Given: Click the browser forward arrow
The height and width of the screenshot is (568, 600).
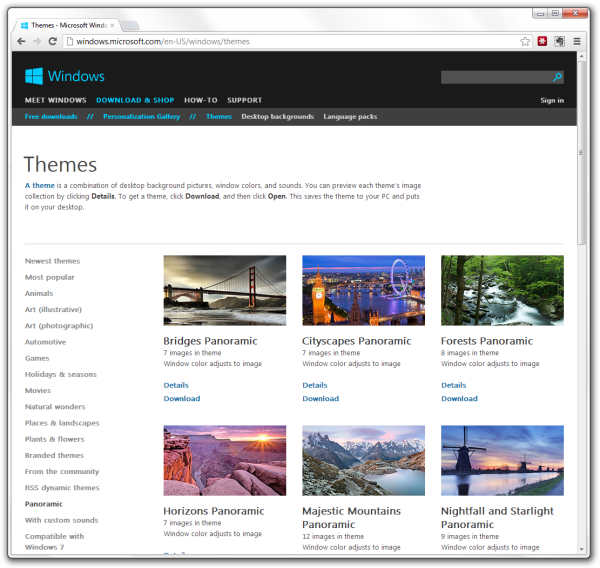Looking at the screenshot, I should (x=37, y=41).
